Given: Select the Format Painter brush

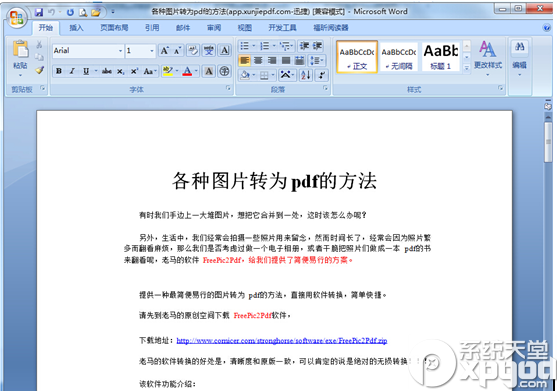Looking at the screenshot, I should (x=39, y=70).
